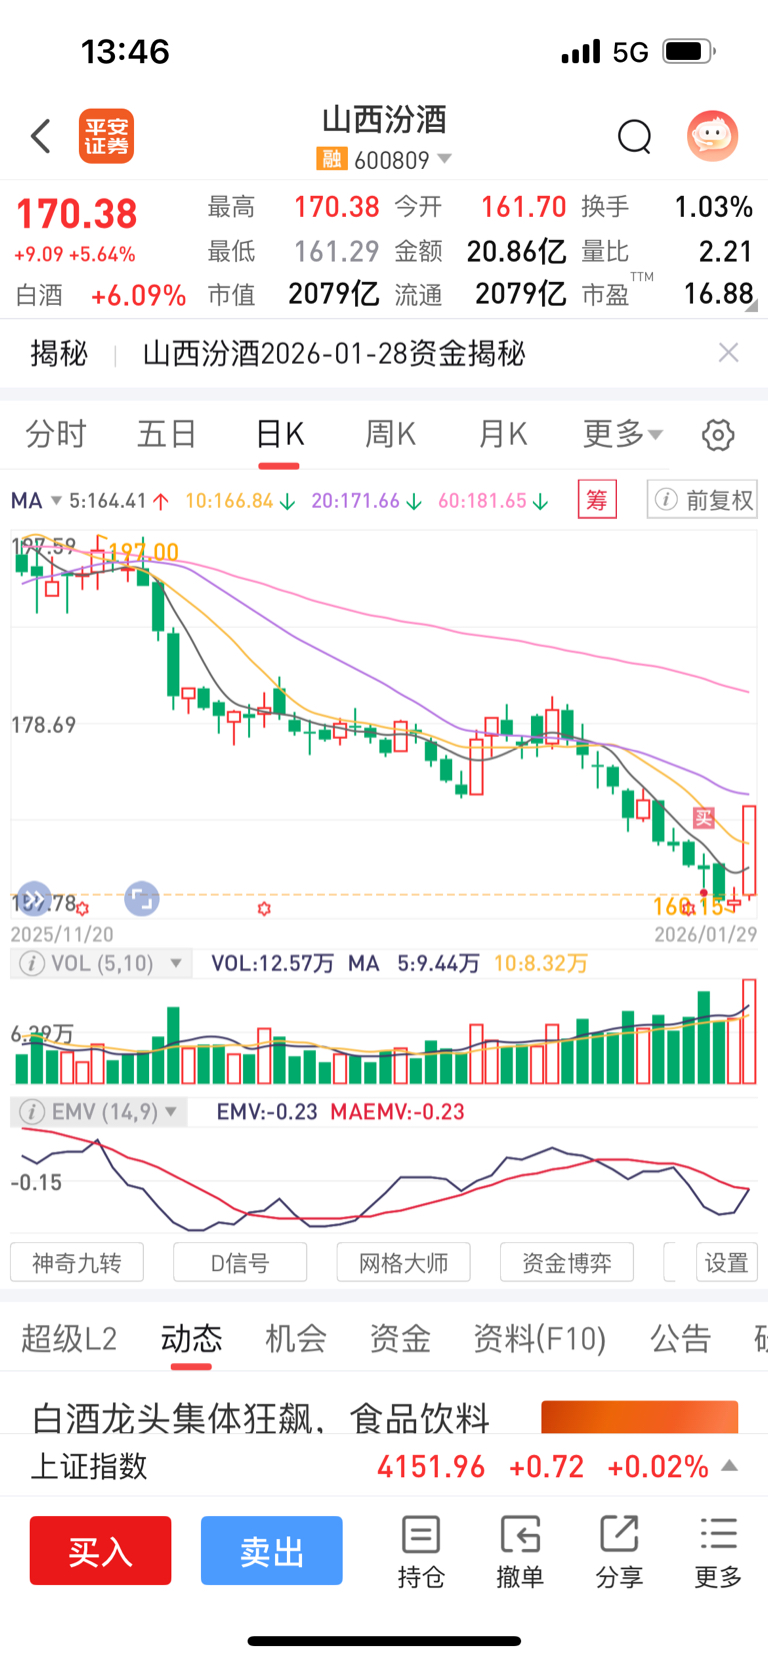Open the indicator 设置 button

(x=727, y=1263)
